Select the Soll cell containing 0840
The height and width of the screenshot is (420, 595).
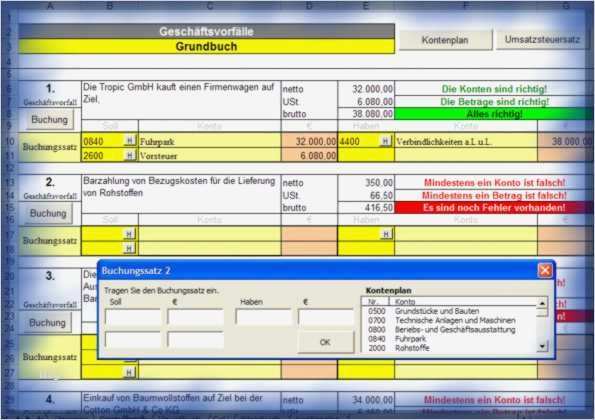click(x=110, y=141)
